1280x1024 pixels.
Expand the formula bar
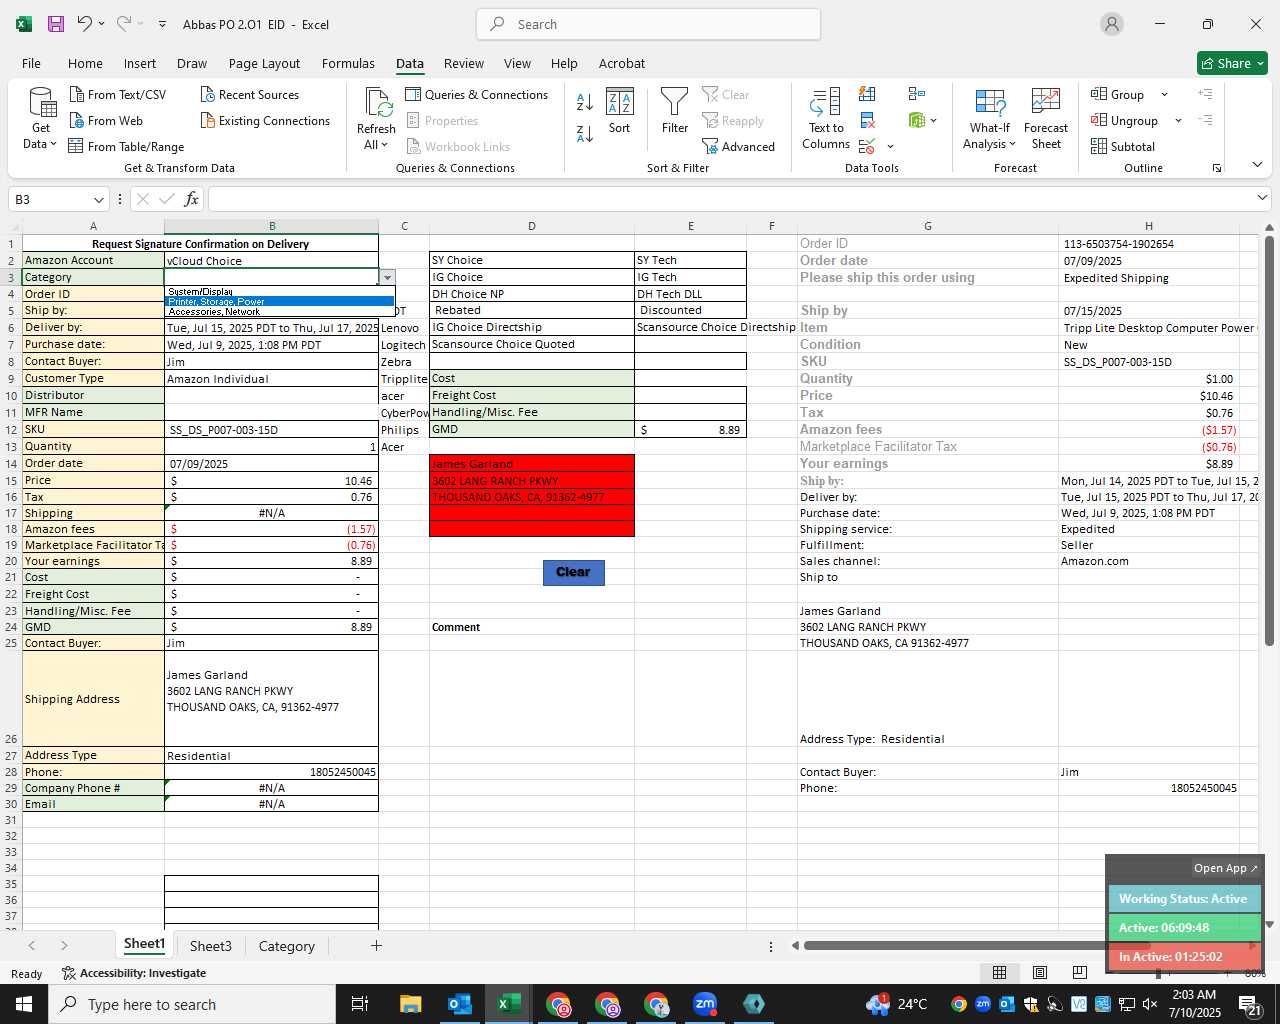[x=1262, y=199]
